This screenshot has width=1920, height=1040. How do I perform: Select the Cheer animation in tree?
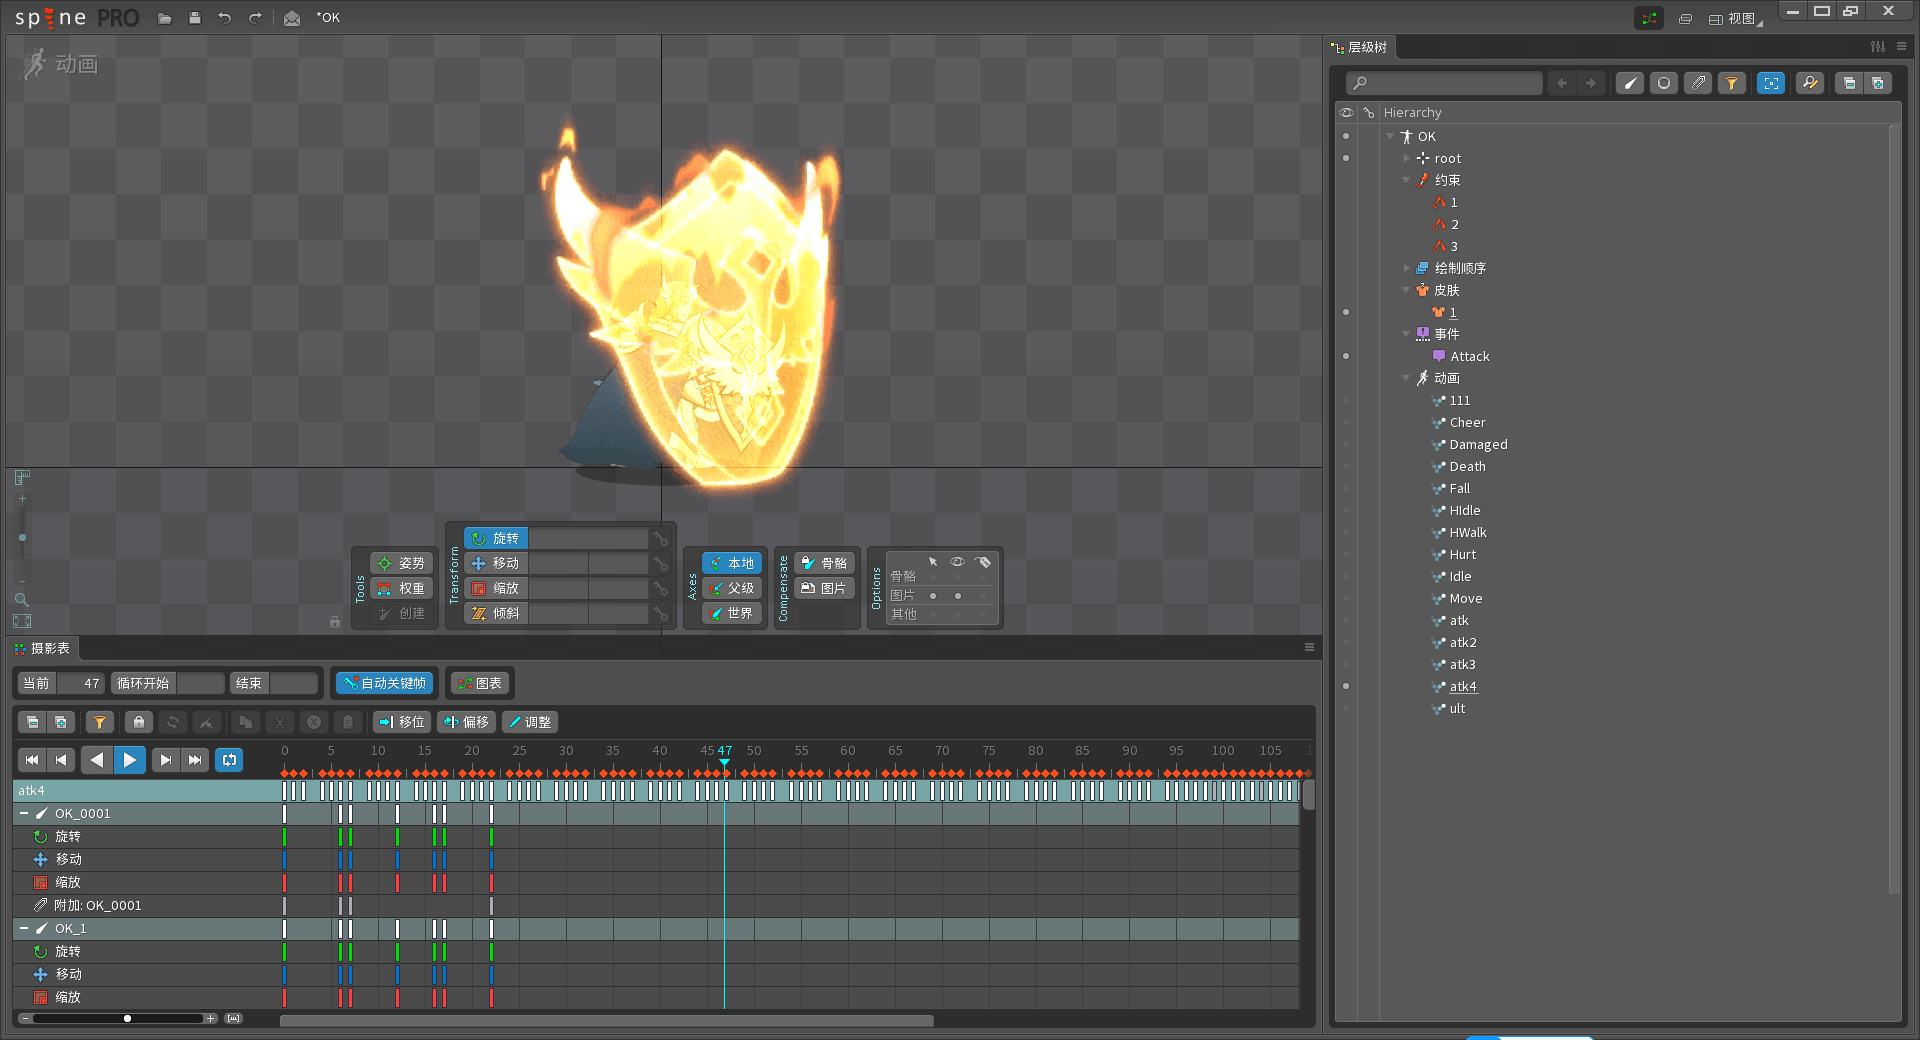tap(1467, 422)
